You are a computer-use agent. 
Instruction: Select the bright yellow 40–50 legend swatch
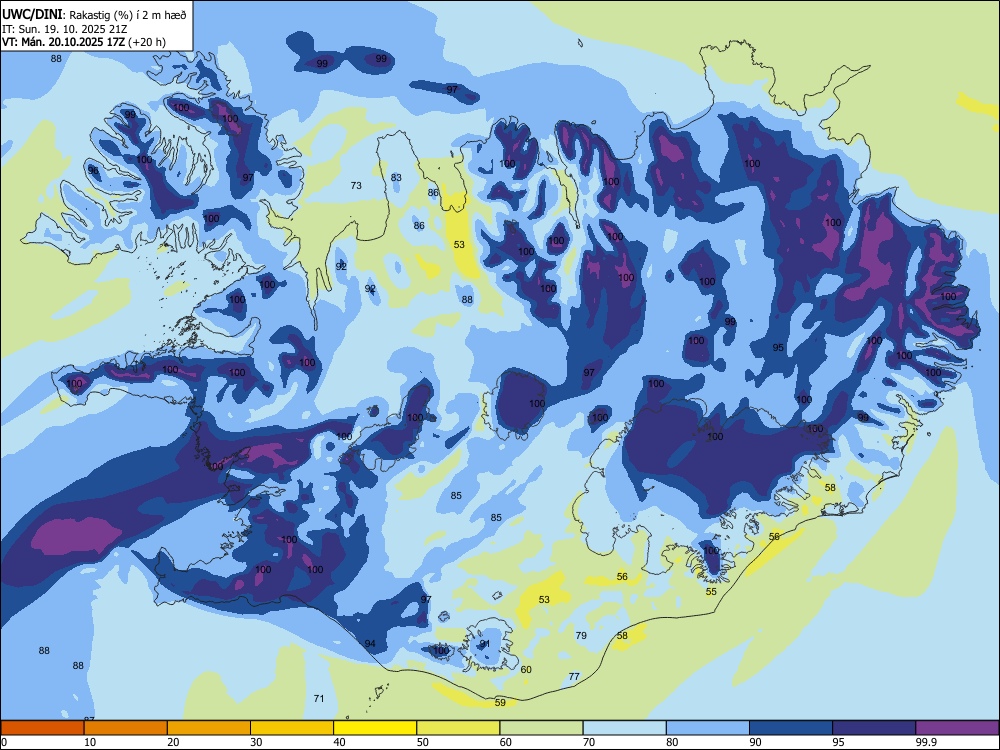click(375, 727)
